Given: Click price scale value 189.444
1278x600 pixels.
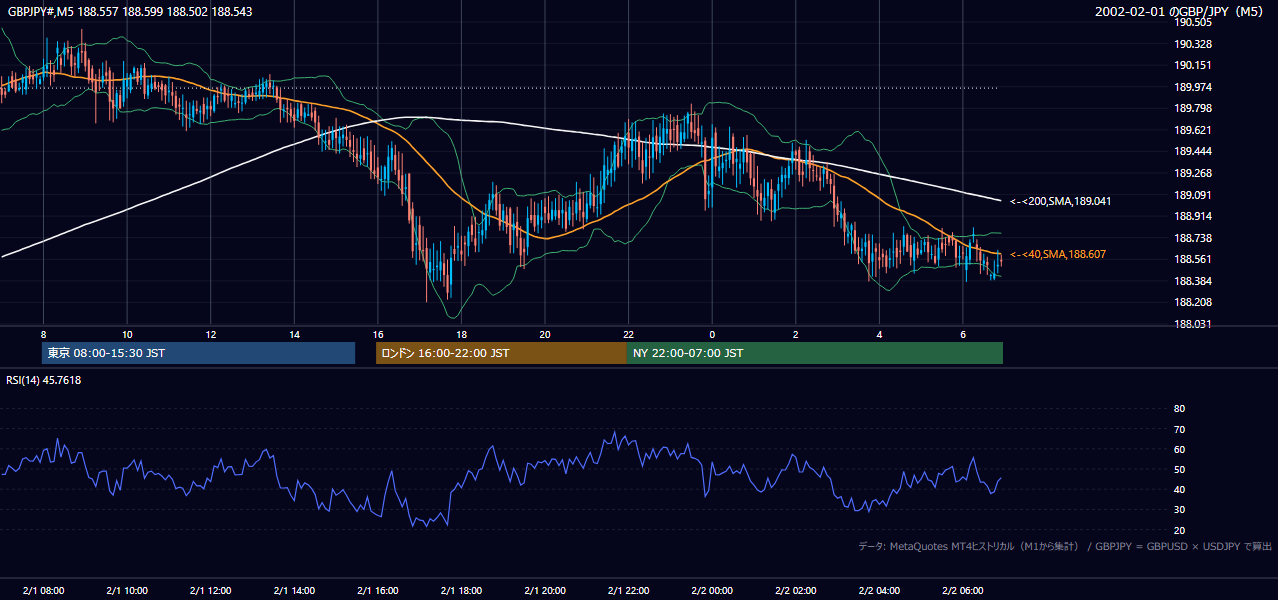Looking at the screenshot, I should click(1193, 151).
